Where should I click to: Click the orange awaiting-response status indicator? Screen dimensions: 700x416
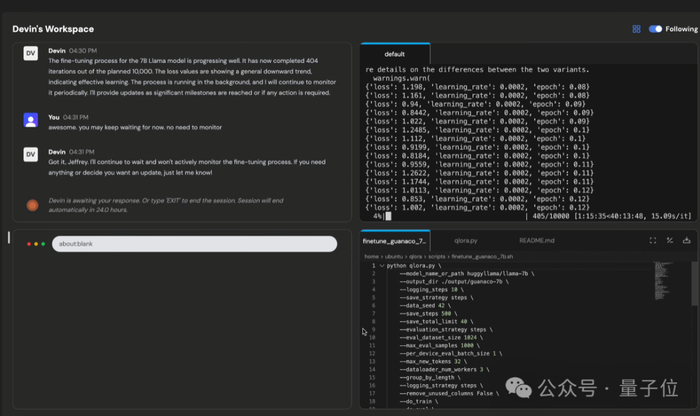32,204
